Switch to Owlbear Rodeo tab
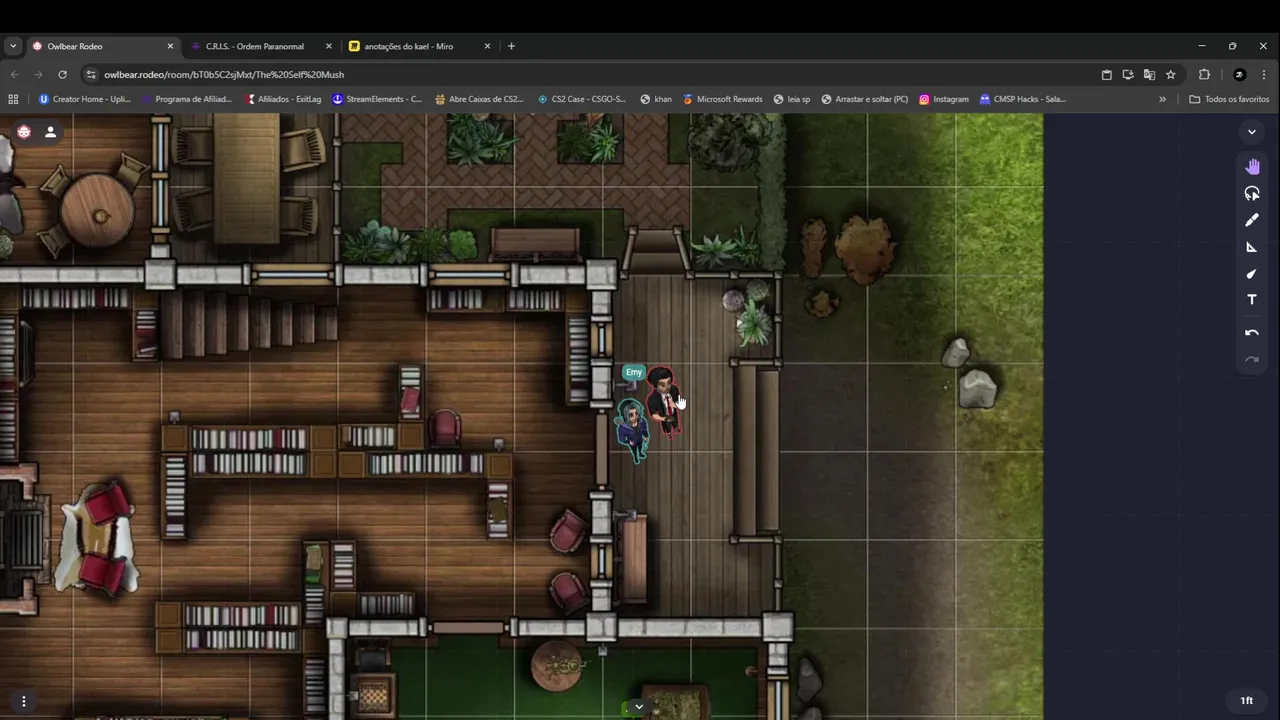Image resolution: width=1280 pixels, height=720 pixels. 102,46
